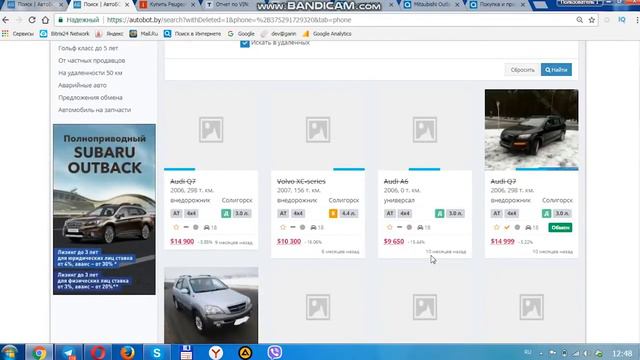Click the blue Найти search button
Image resolution: width=640 pixels, height=360 pixels.
coord(556,70)
